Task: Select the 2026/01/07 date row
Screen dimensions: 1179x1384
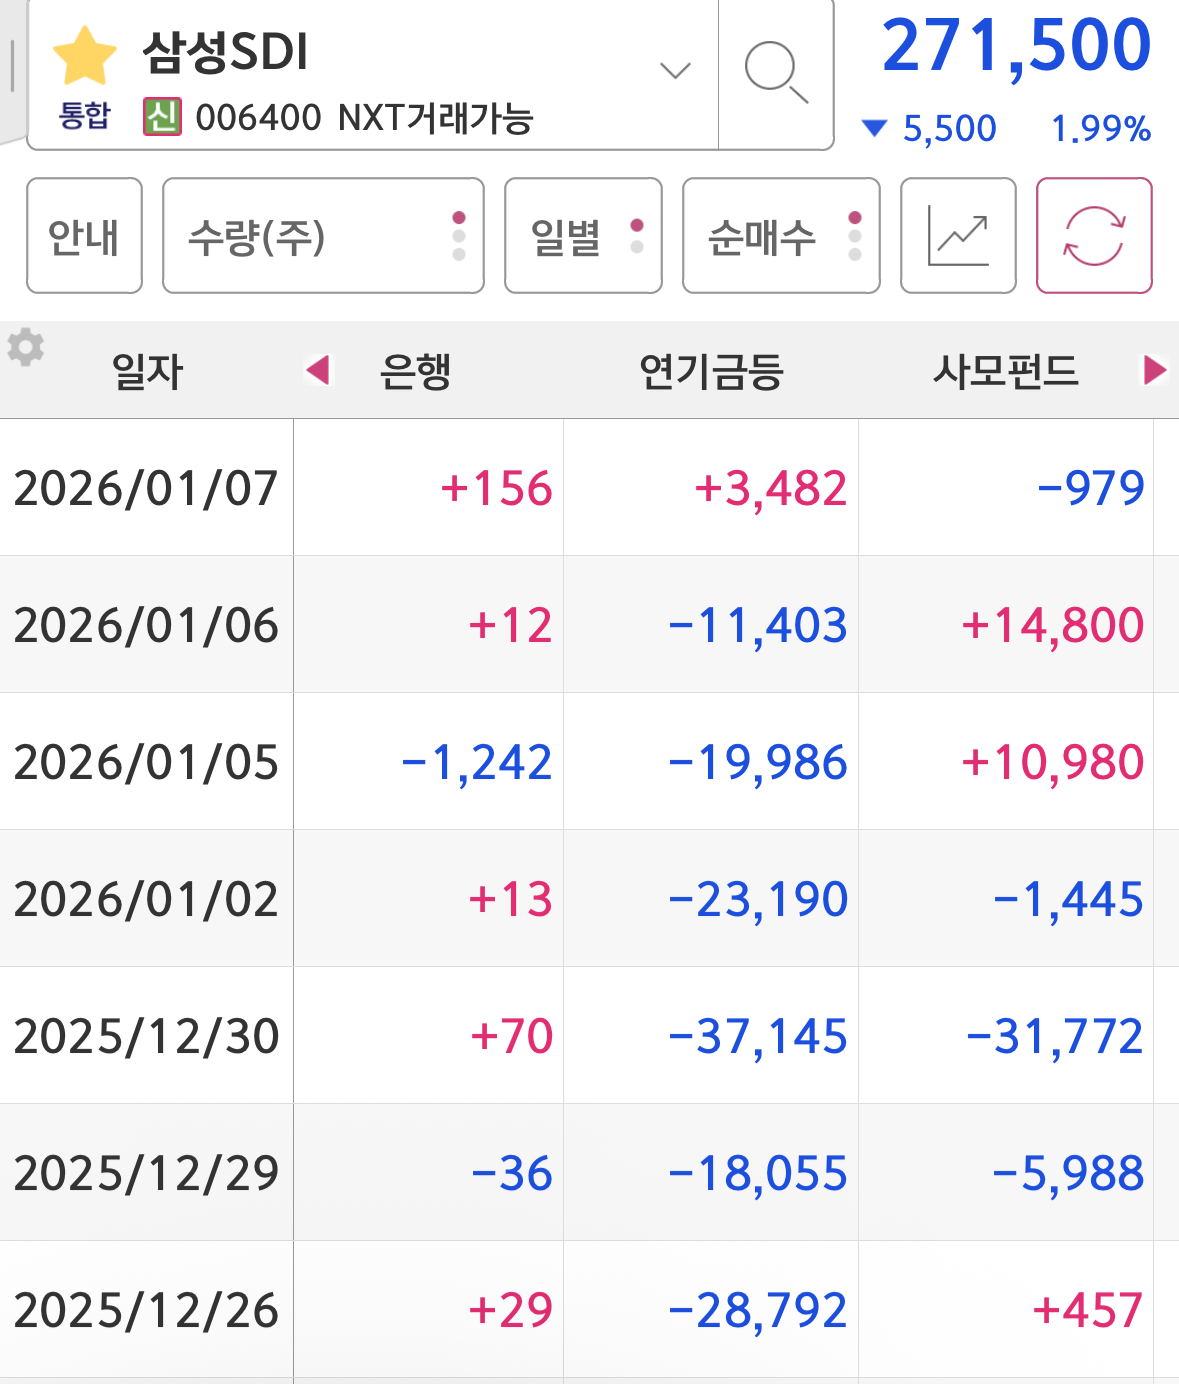Action: (589, 487)
